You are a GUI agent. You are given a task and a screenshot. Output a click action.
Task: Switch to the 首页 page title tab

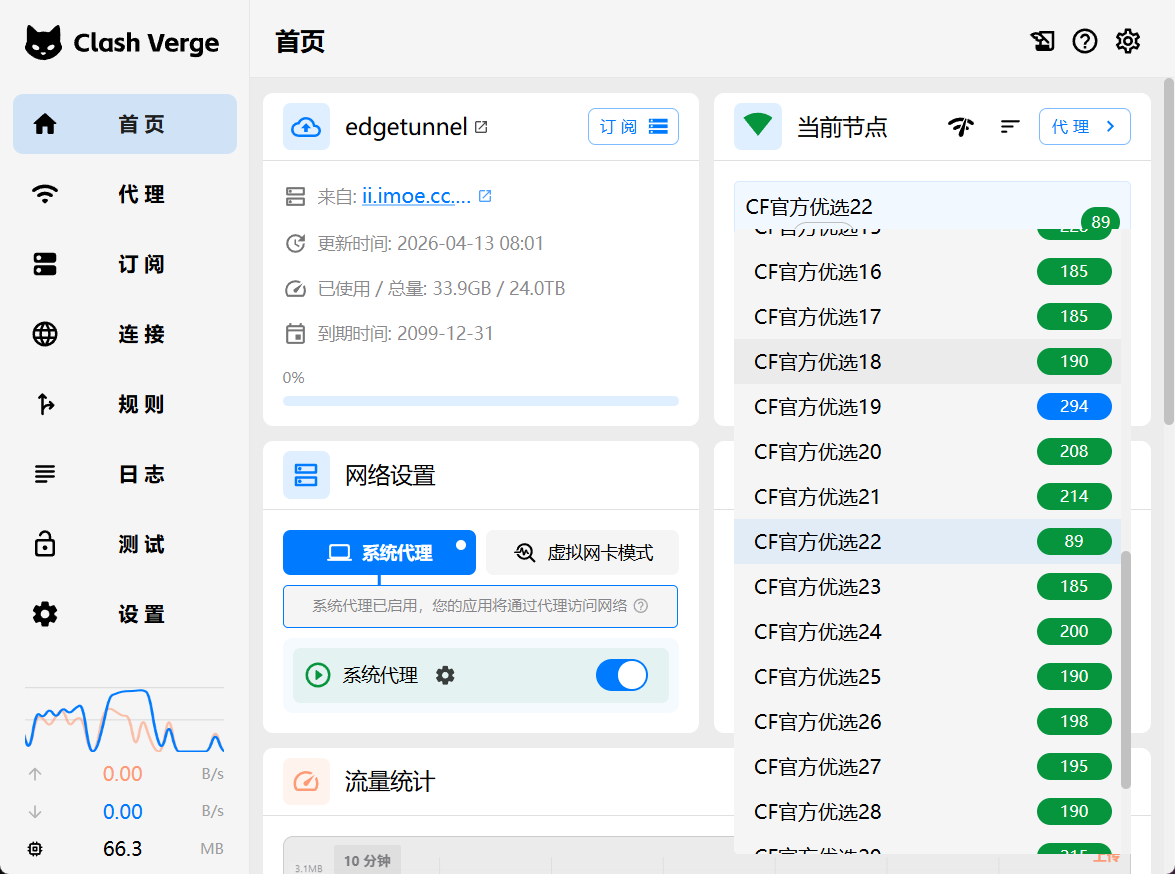[x=297, y=42]
